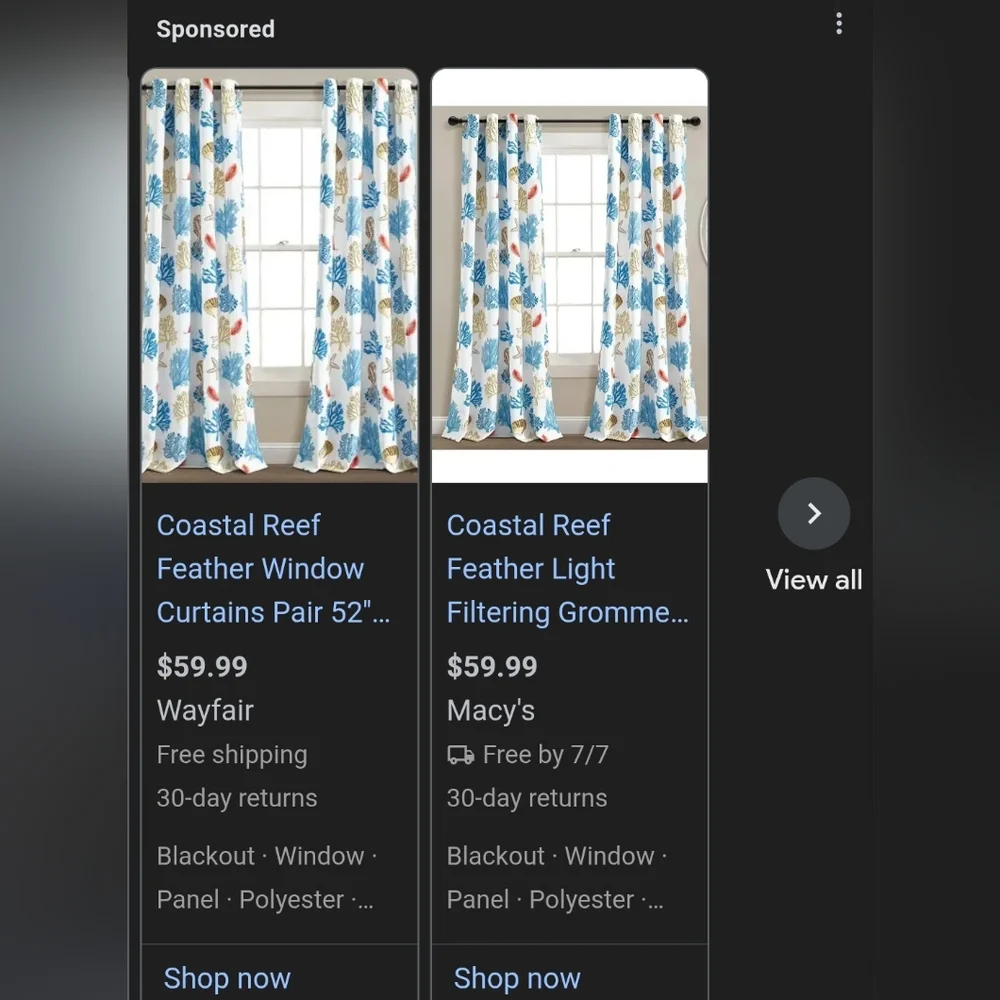This screenshot has height=1000, width=1000.
Task: Open the three-dot sponsored options menu
Action: point(839,24)
